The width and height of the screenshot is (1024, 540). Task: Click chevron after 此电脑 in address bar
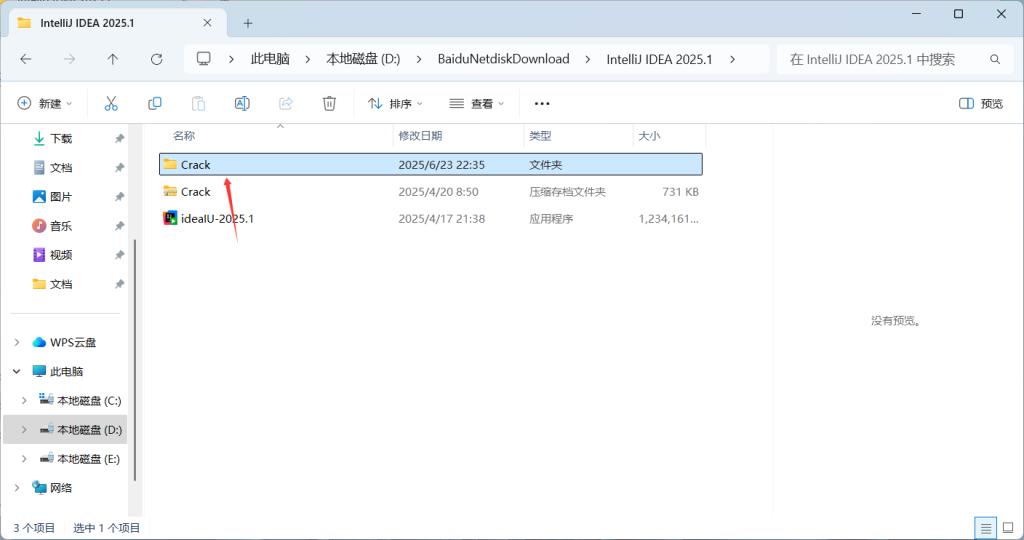tap(308, 59)
